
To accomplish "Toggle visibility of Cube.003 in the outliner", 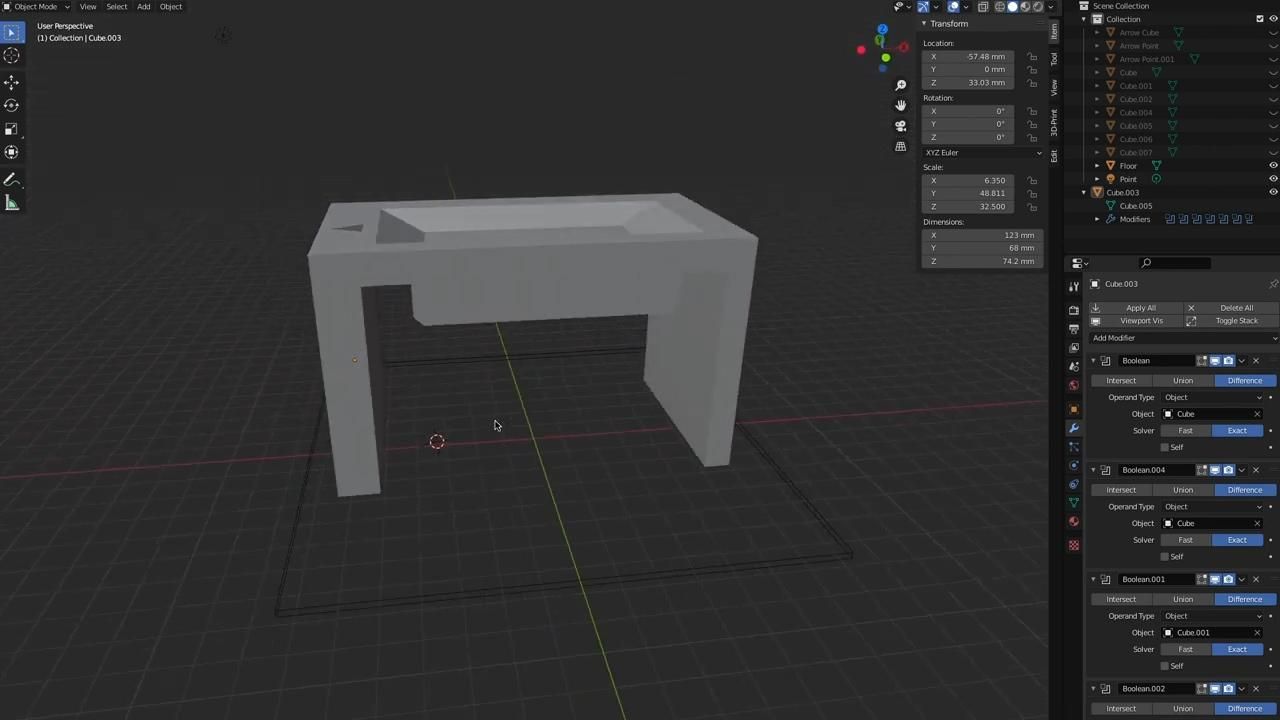I will [x=1273, y=192].
